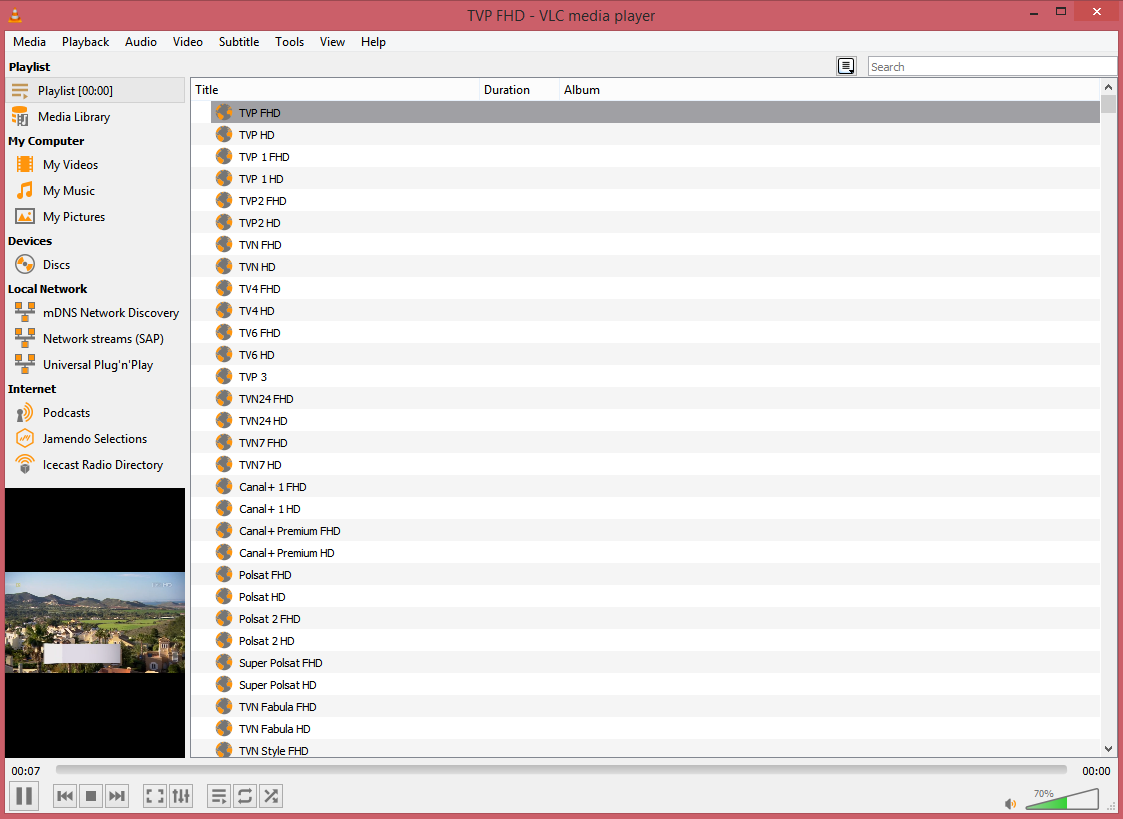The height and width of the screenshot is (819, 1123).
Task: Sort playlist by Album column
Action: pos(829,89)
